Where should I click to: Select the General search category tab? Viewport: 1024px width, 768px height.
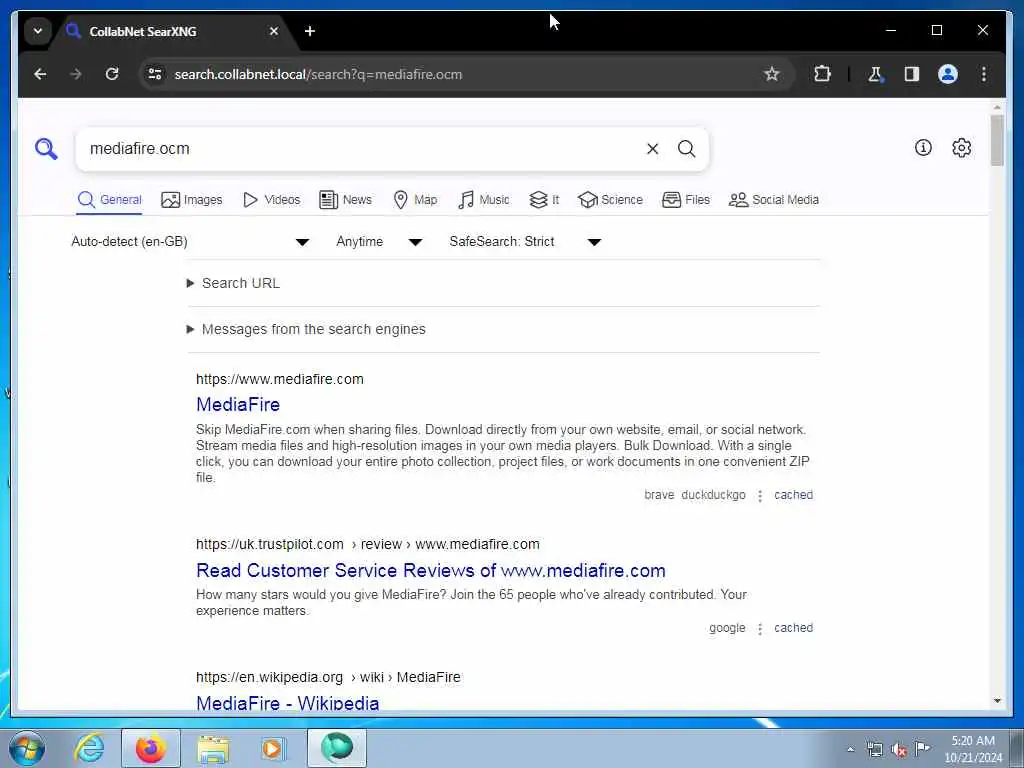pyautogui.click(x=110, y=200)
